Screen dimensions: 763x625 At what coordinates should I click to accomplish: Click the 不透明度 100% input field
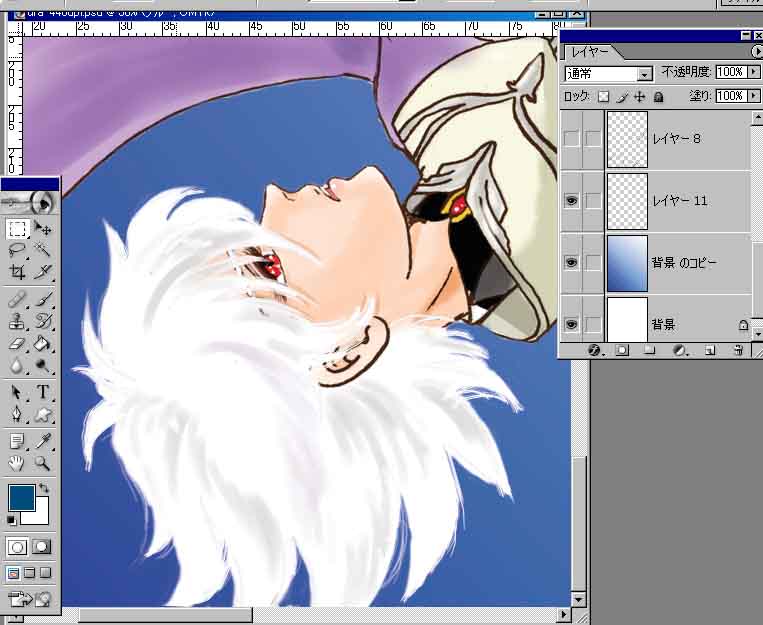click(731, 72)
